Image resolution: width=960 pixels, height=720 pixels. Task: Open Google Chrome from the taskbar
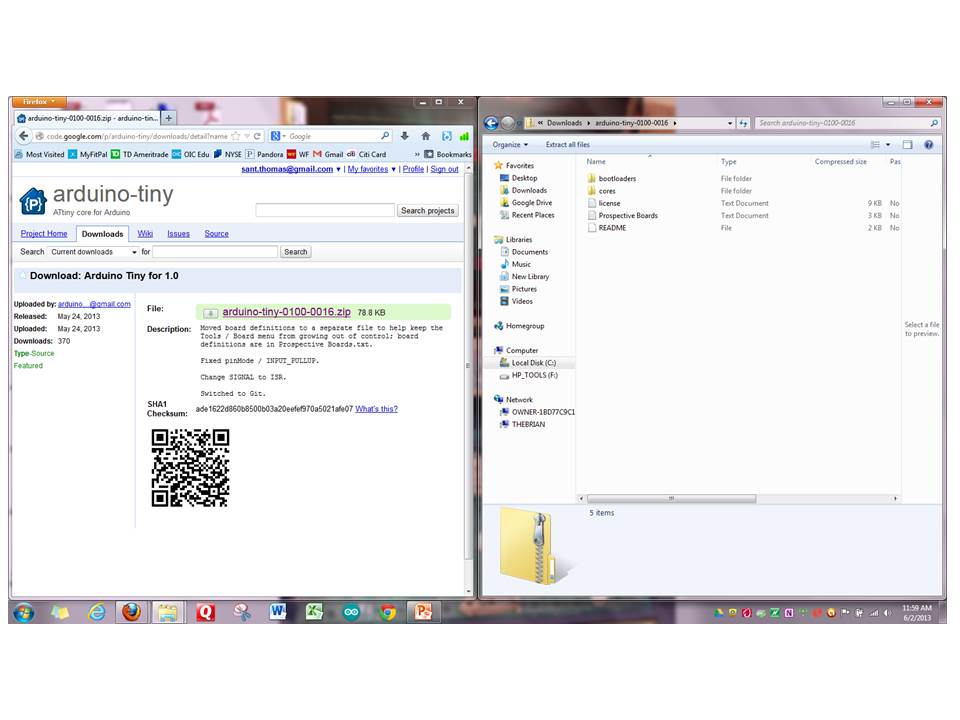coord(388,611)
